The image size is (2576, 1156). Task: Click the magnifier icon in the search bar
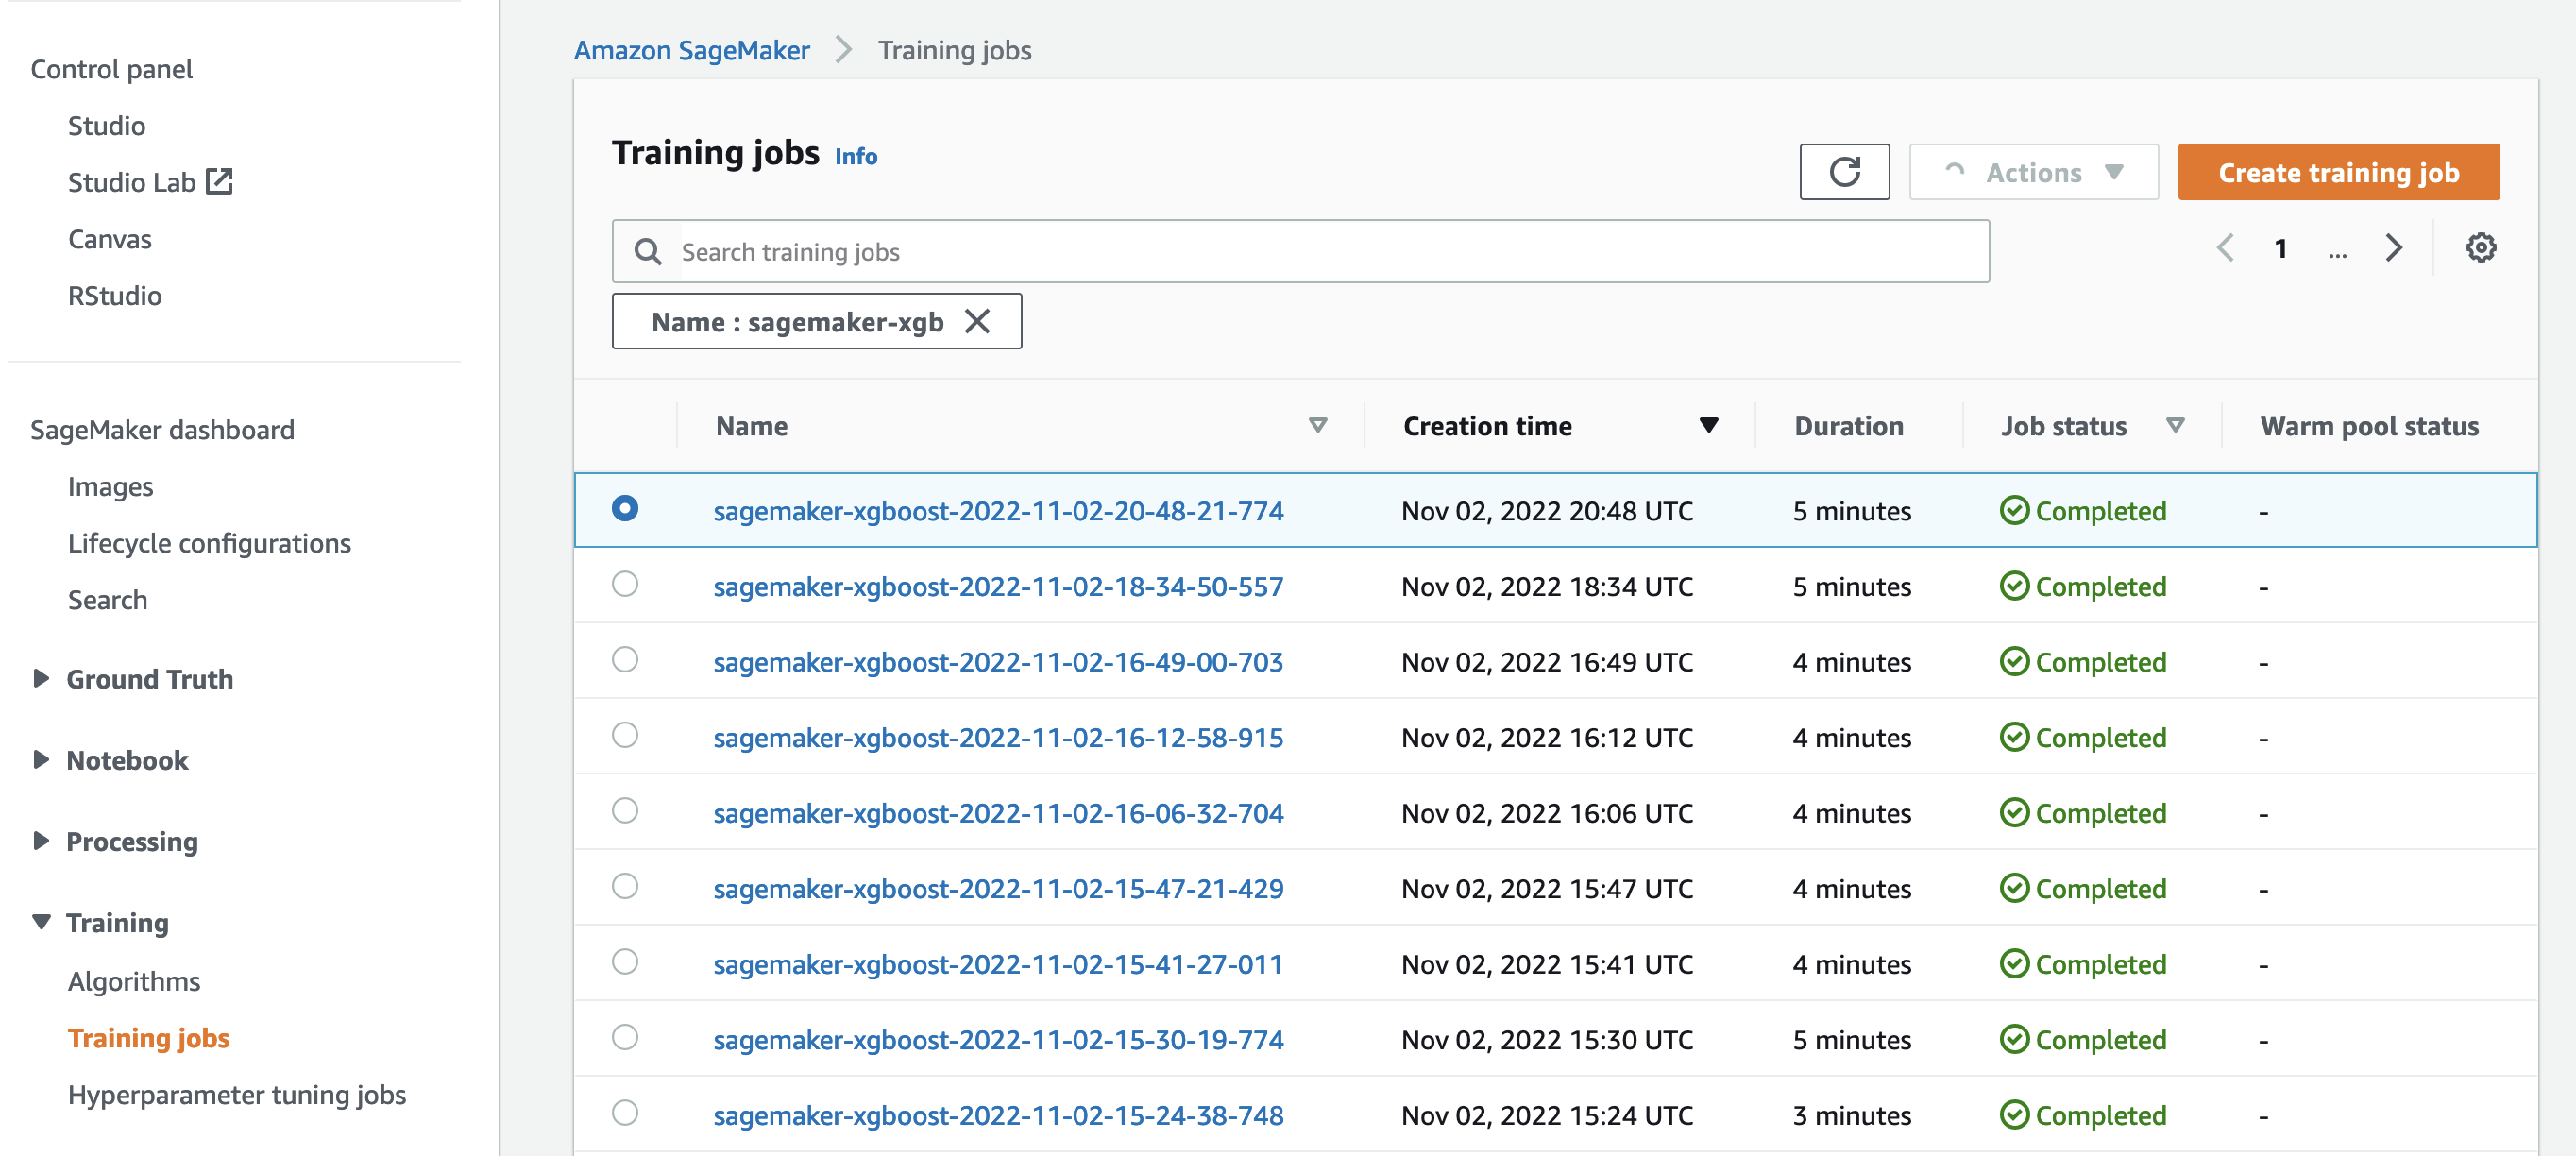(647, 251)
